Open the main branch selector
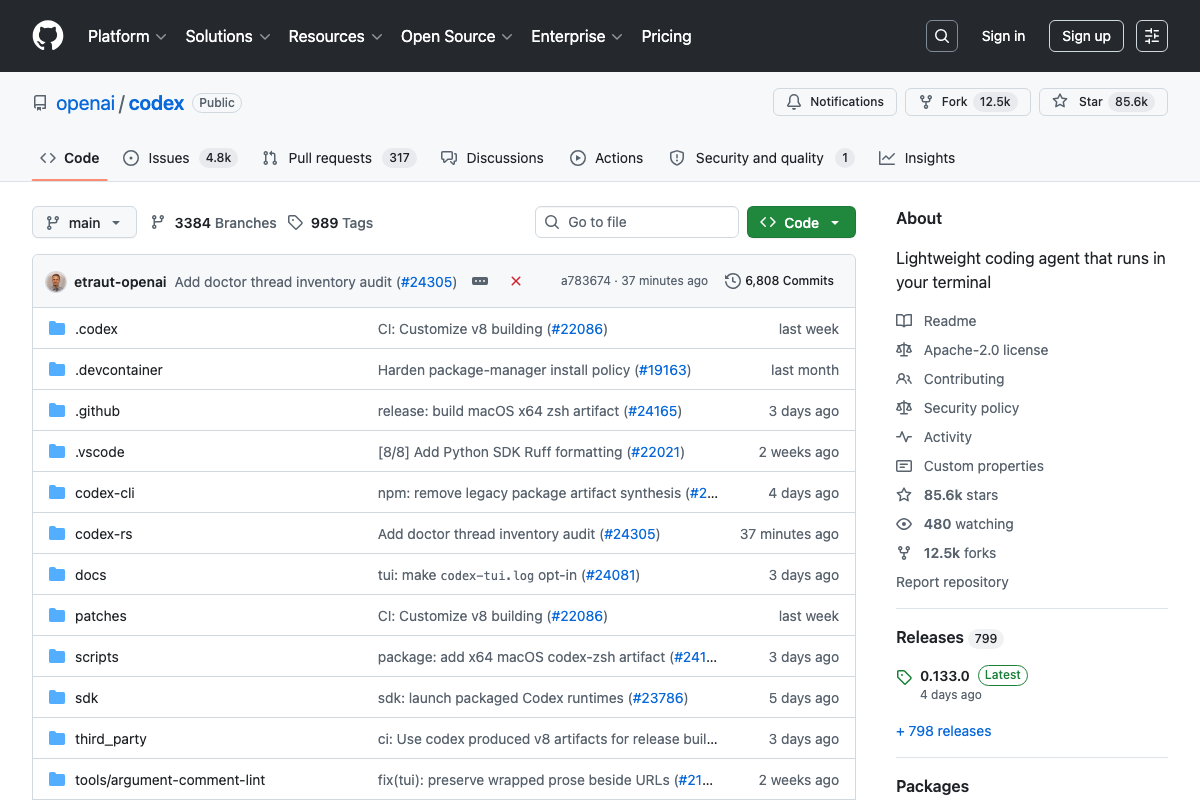Image resolution: width=1200 pixels, height=800 pixels. coord(84,223)
